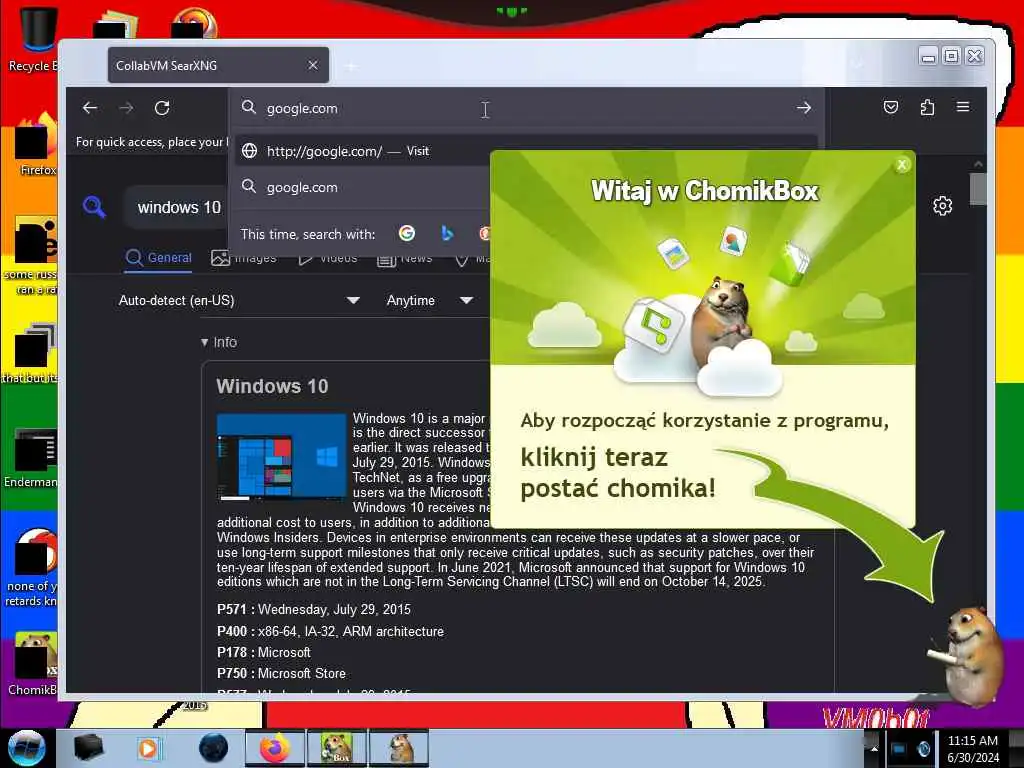Click the P400 x86-64, IA-32, ARM architecture line
The width and height of the screenshot is (1024, 768).
point(330,632)
